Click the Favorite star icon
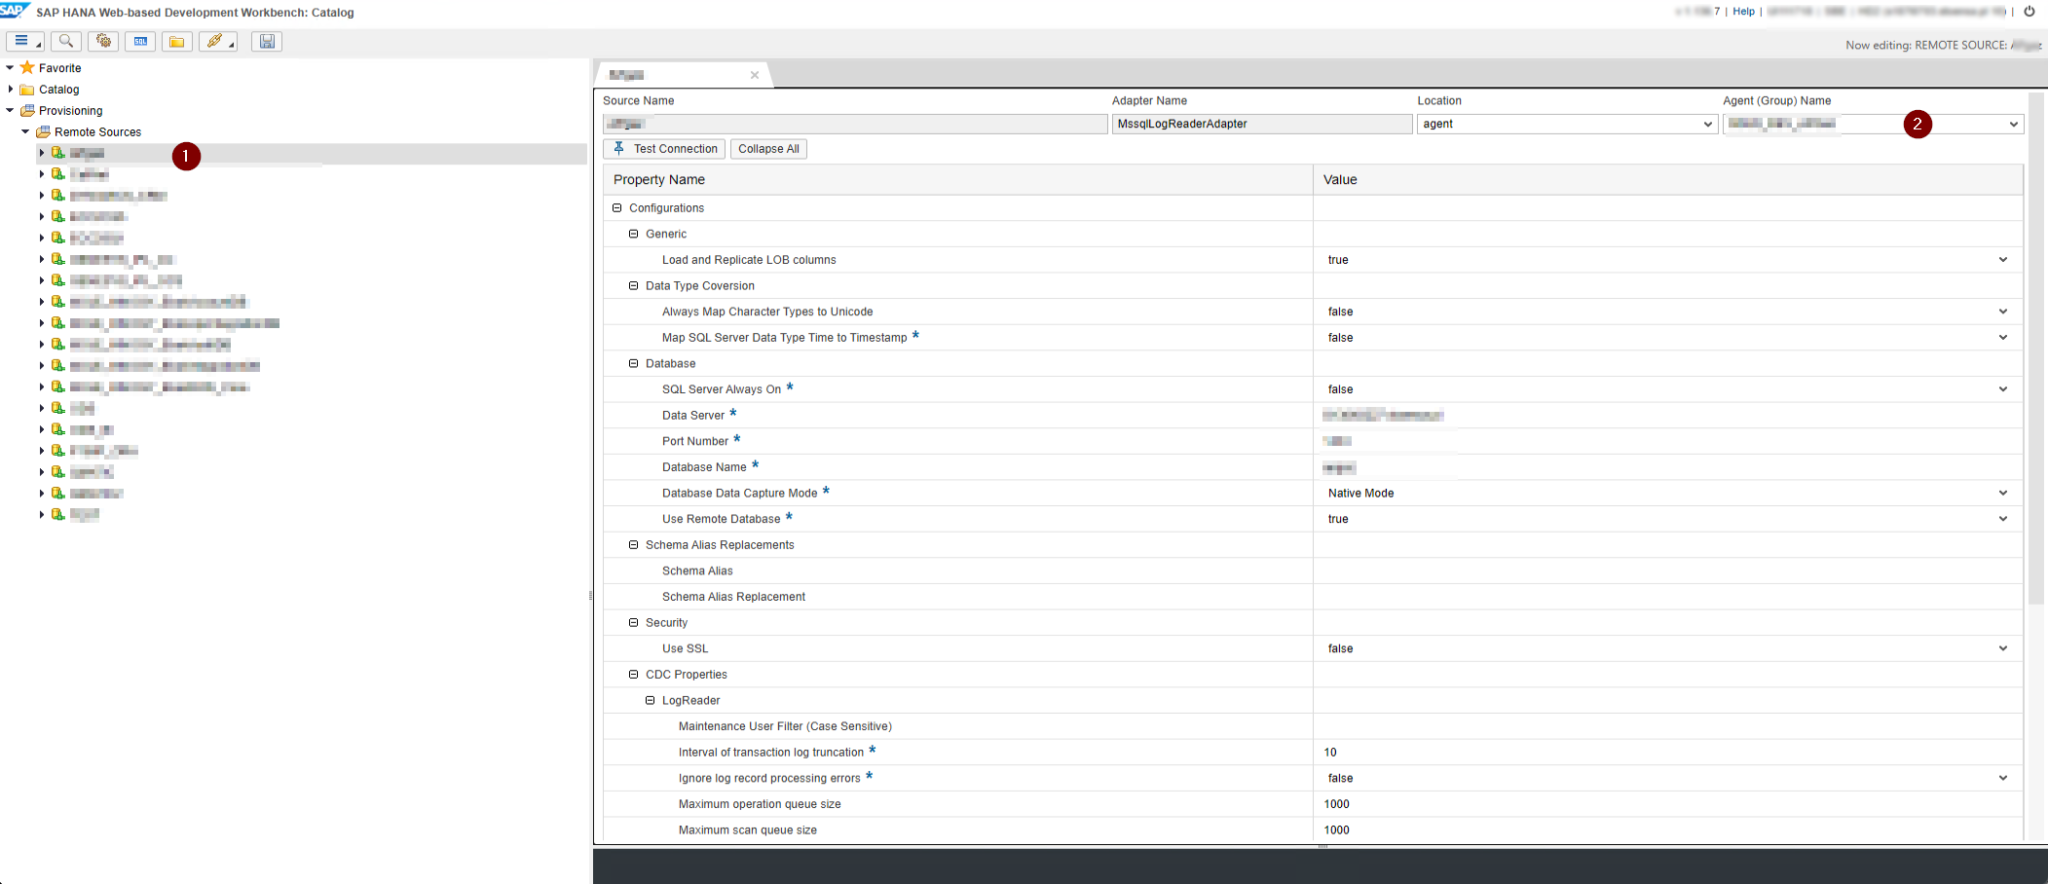 [x=27, y=67]
